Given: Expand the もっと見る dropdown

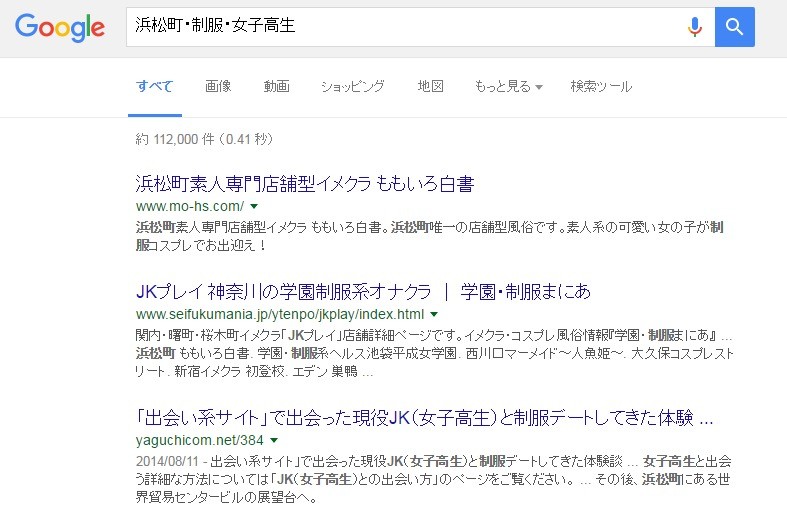Looking at the screenshot, I should click(508, 86).
